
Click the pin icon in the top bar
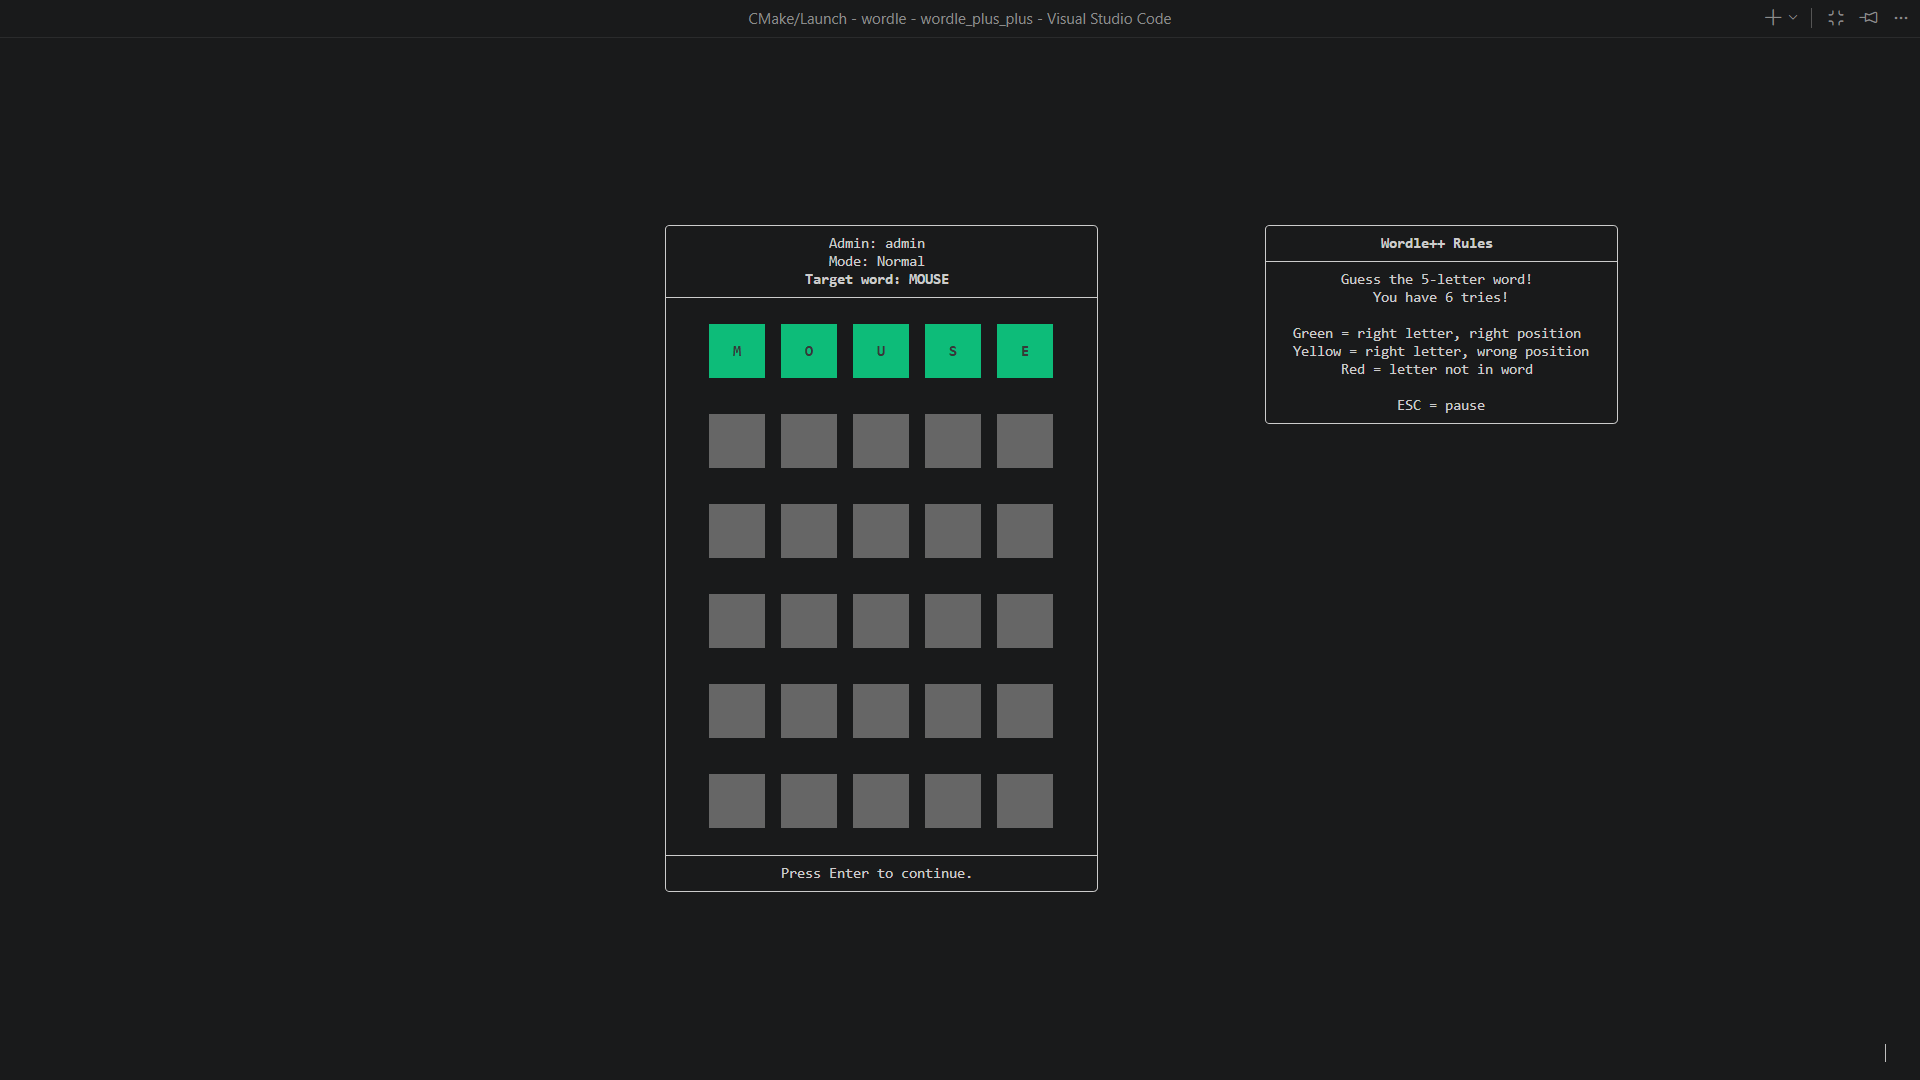pos(1869,18)
